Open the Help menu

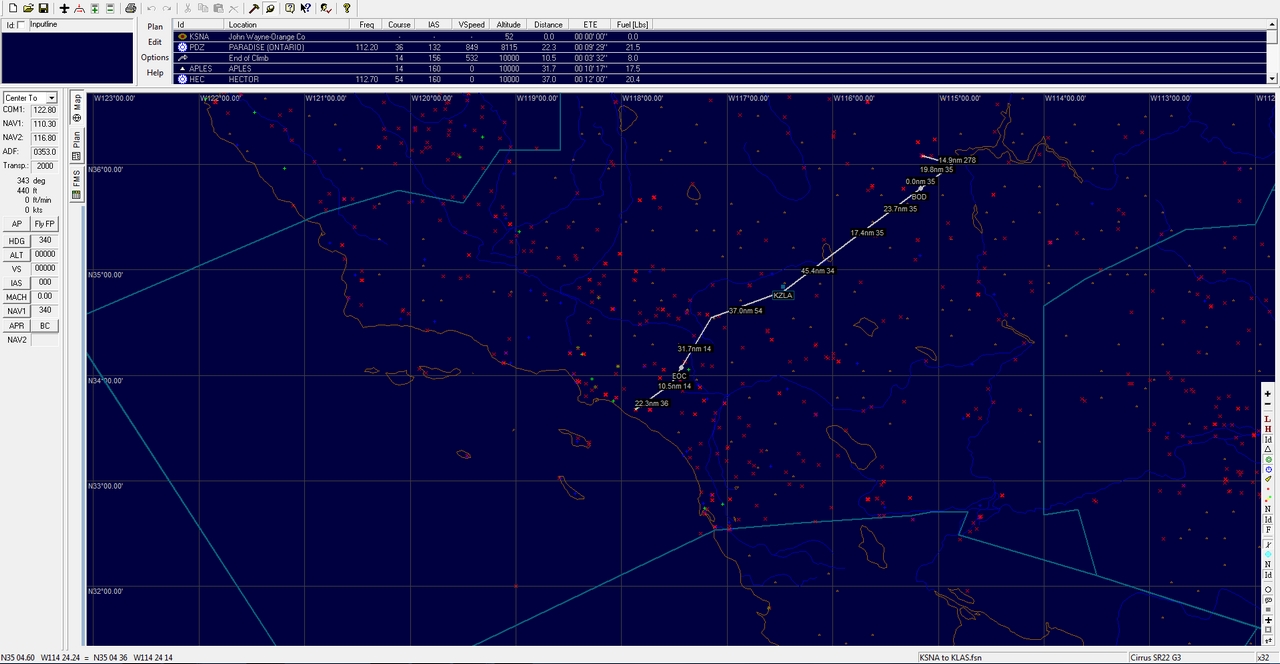(155, 72)
